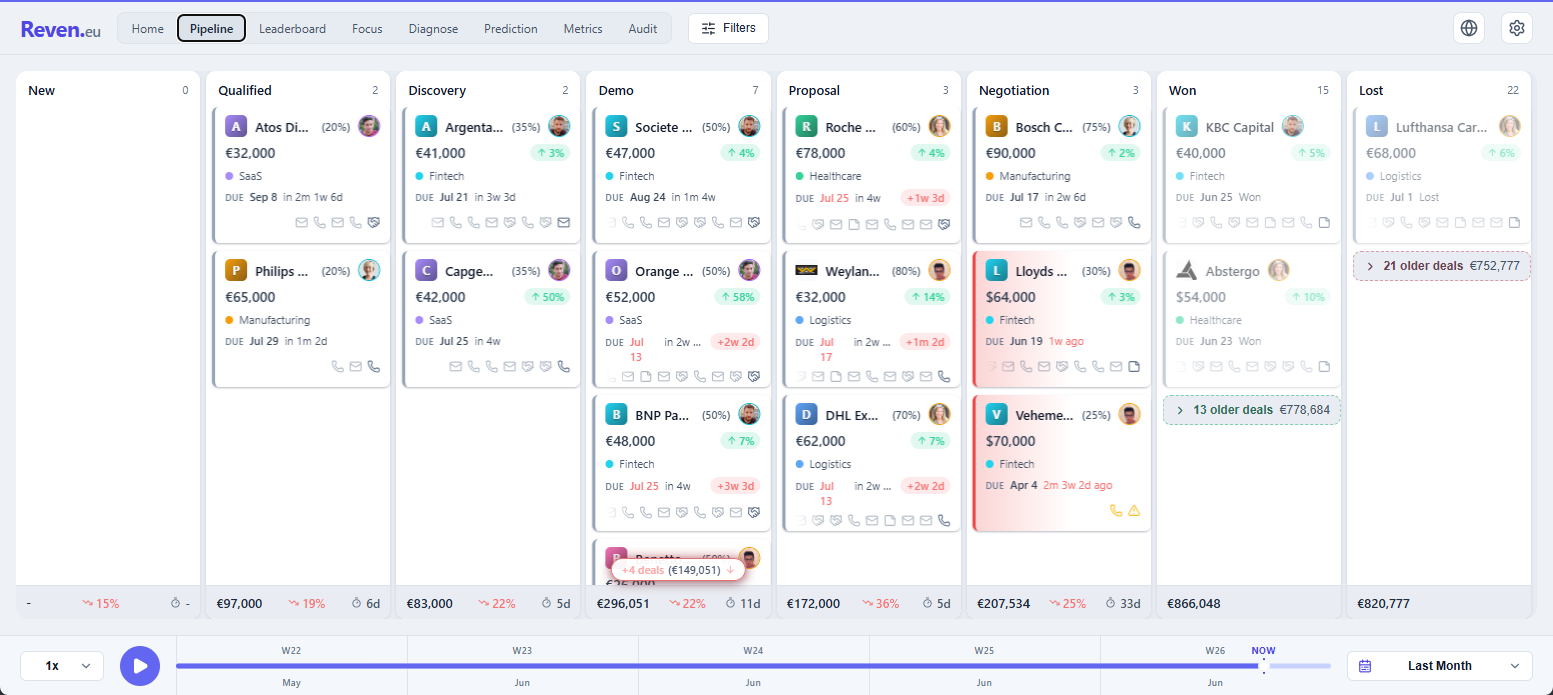This screenshot has width=1553, height=695.
Task: Click the +1w 3d delay badge on Roche card
Action: (924, 198)
